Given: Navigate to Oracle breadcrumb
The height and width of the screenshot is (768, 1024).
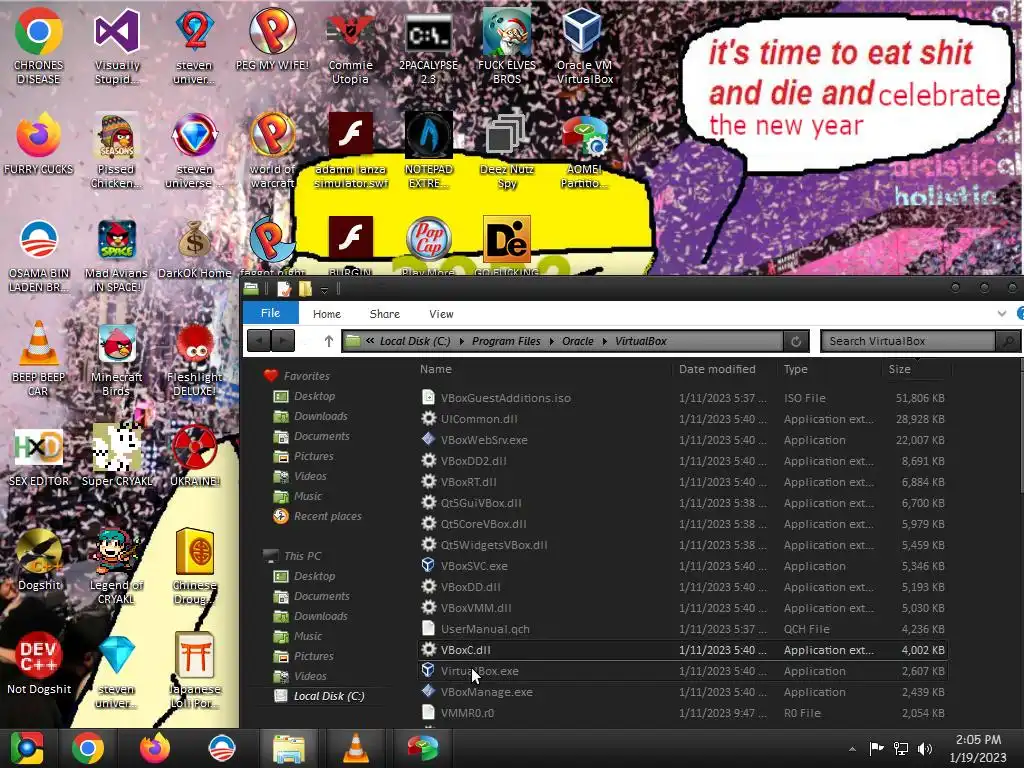Looking at the screenshot, I should 577,341.
